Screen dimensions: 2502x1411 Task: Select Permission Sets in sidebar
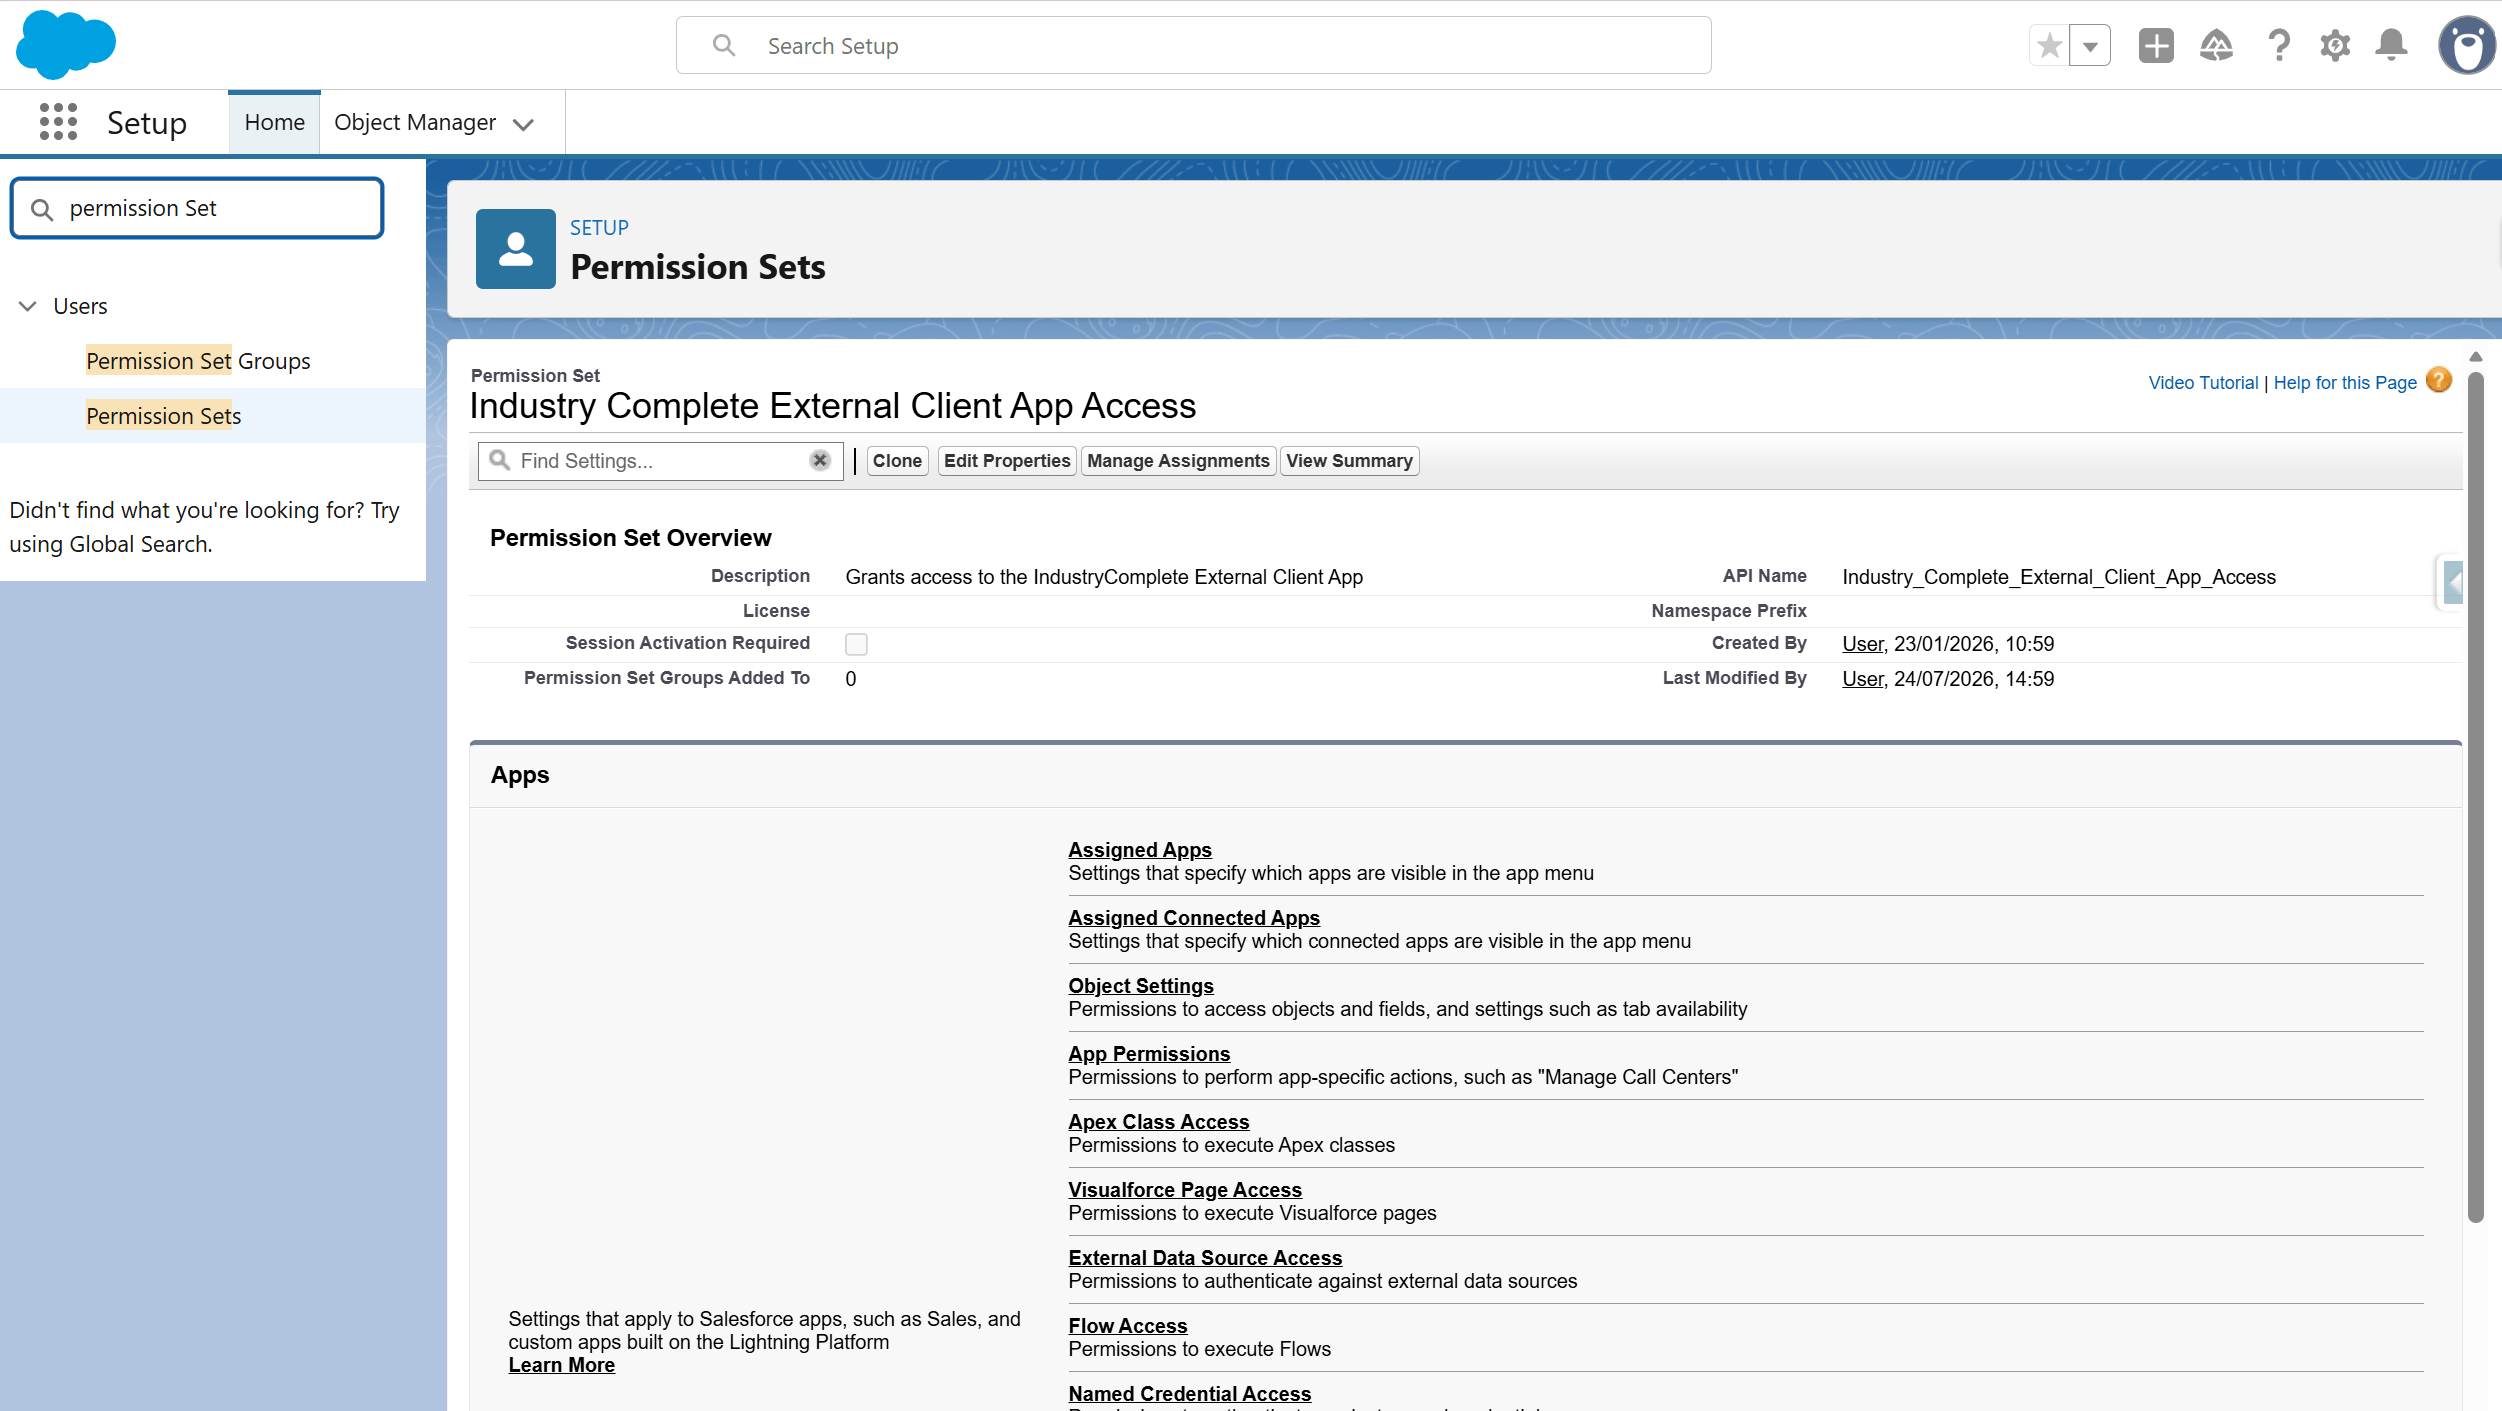pos(164,416)
